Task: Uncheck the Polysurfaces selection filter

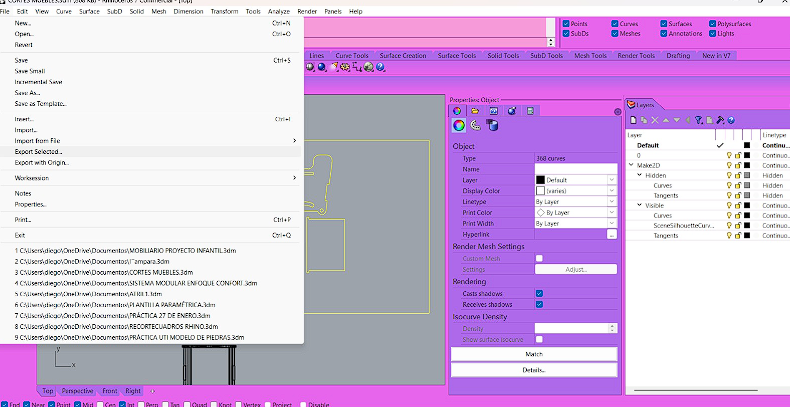Action: [713, 24]
